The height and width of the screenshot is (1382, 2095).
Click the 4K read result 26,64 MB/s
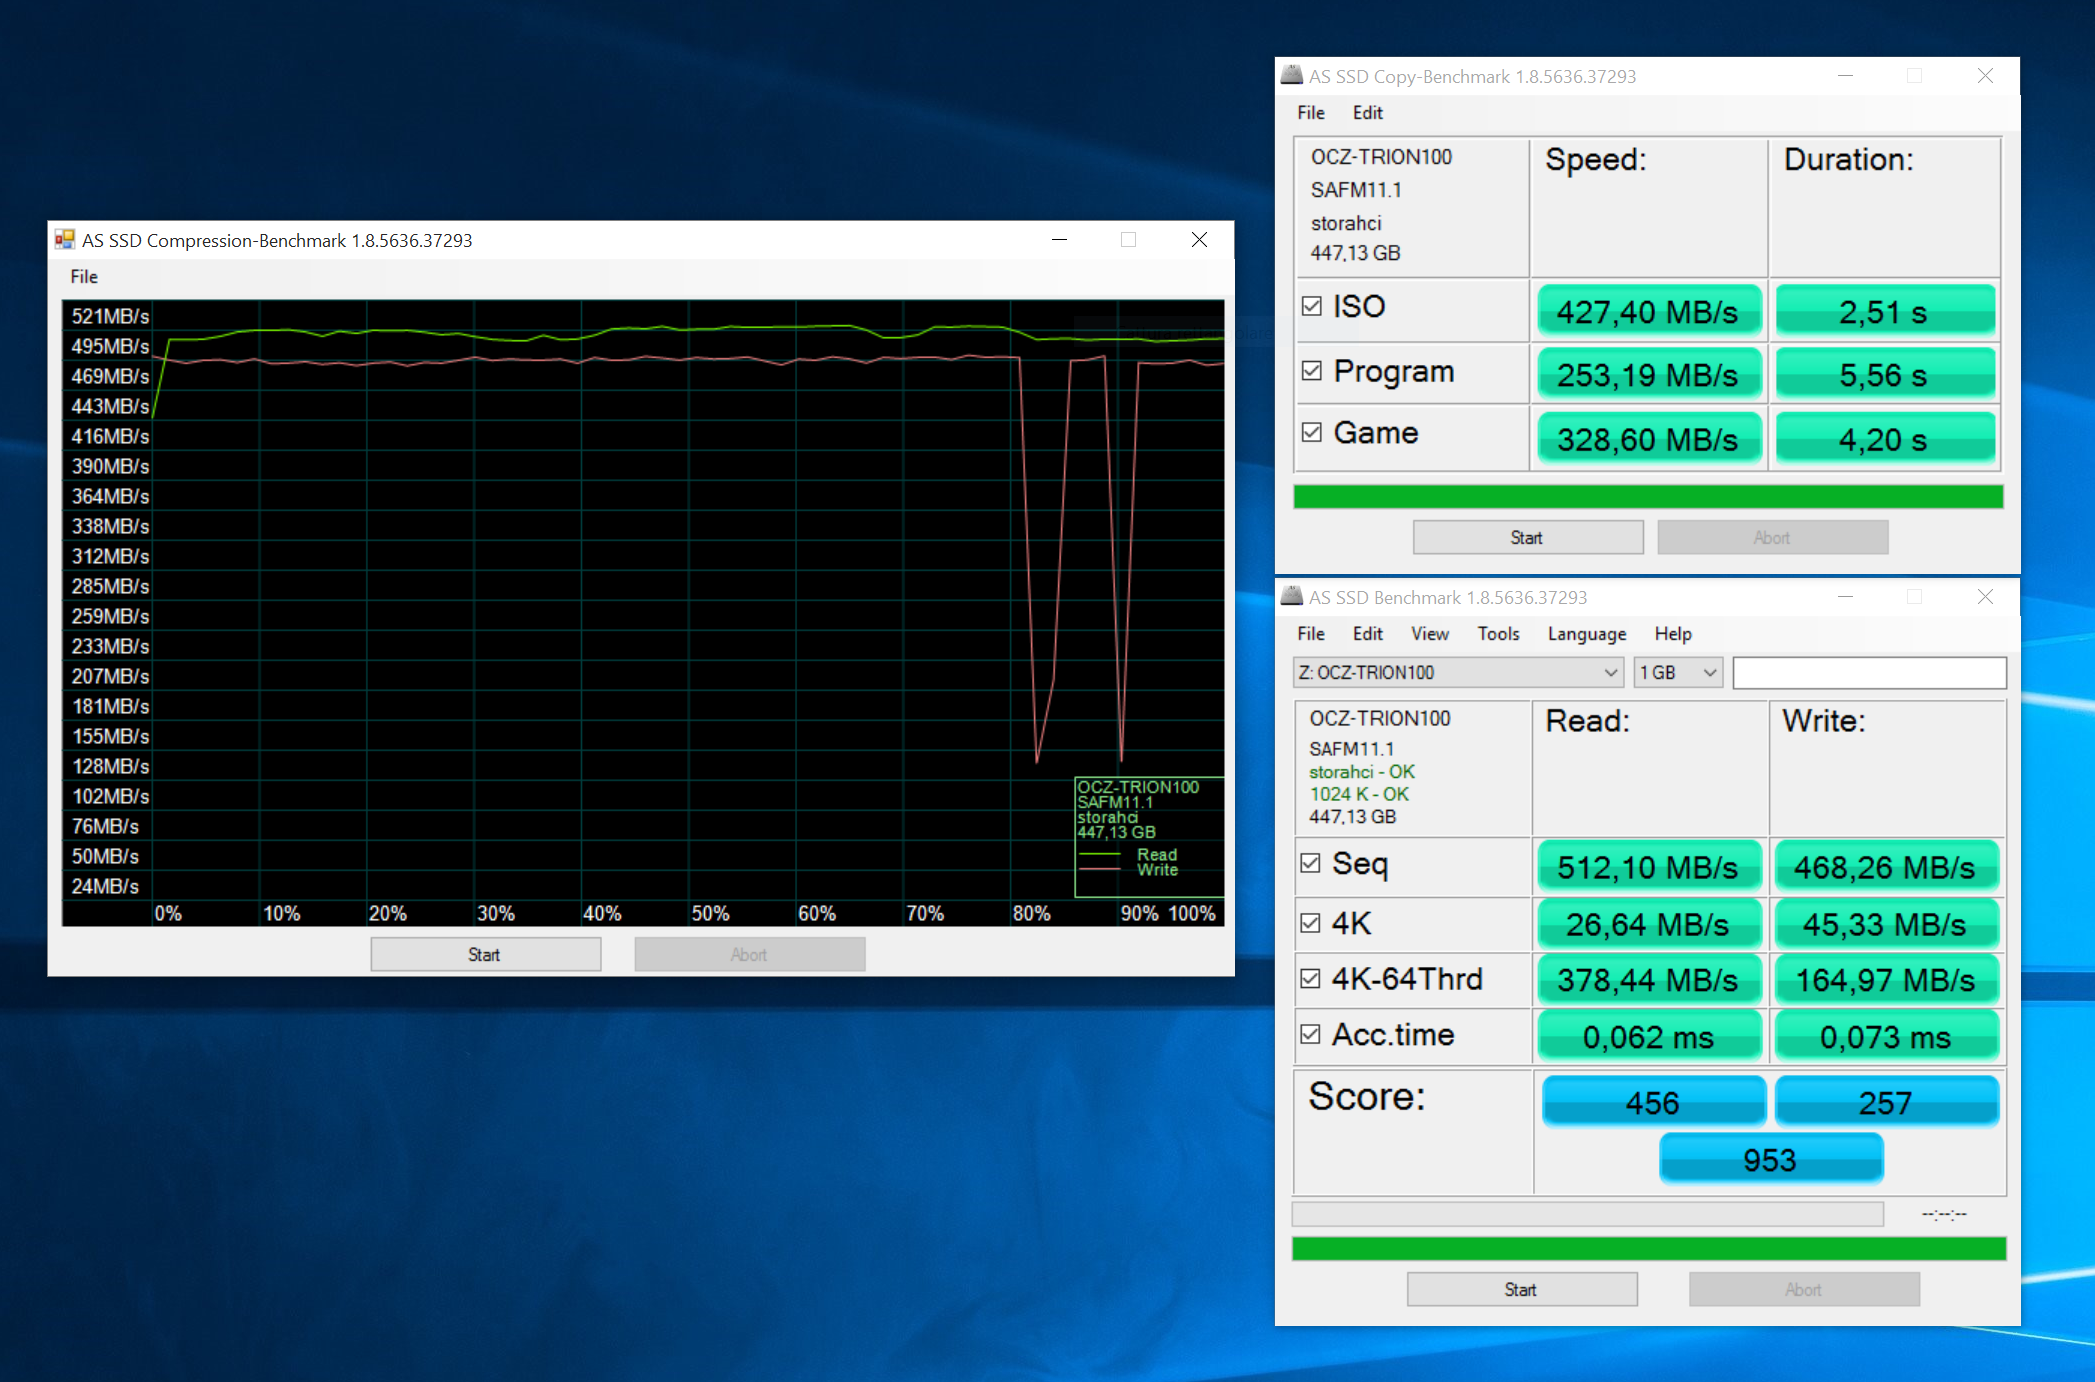point(1648,924)
